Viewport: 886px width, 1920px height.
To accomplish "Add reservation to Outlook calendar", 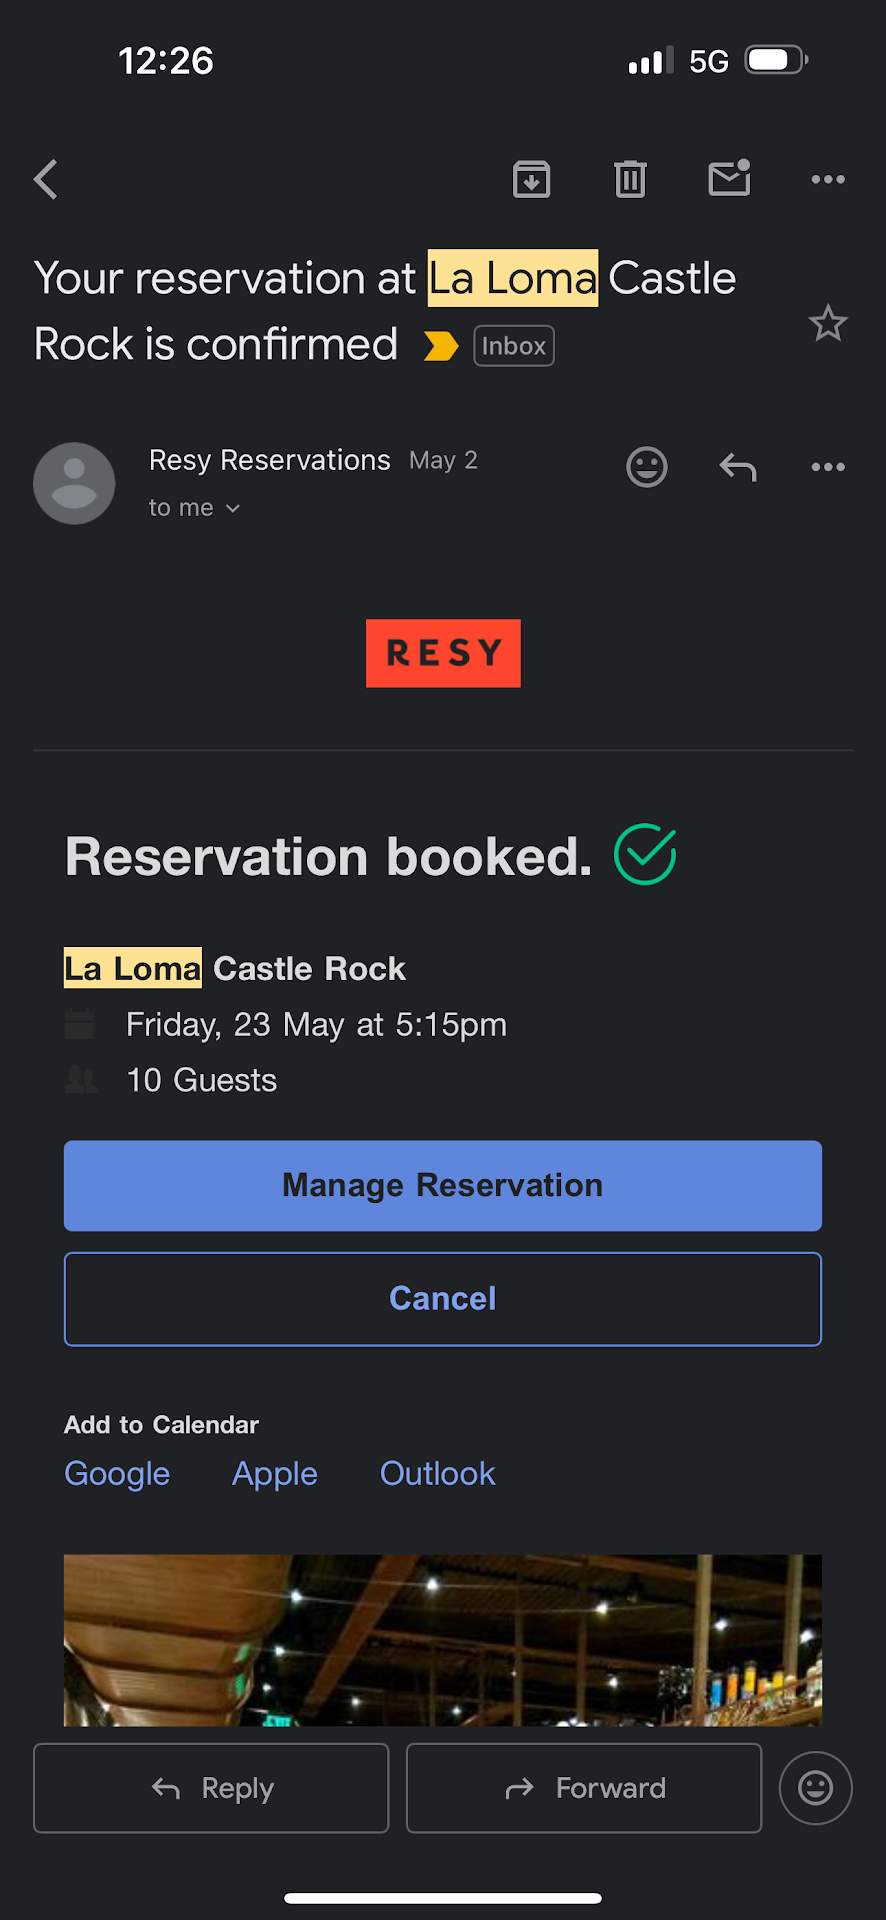I will pos(438,1474).
